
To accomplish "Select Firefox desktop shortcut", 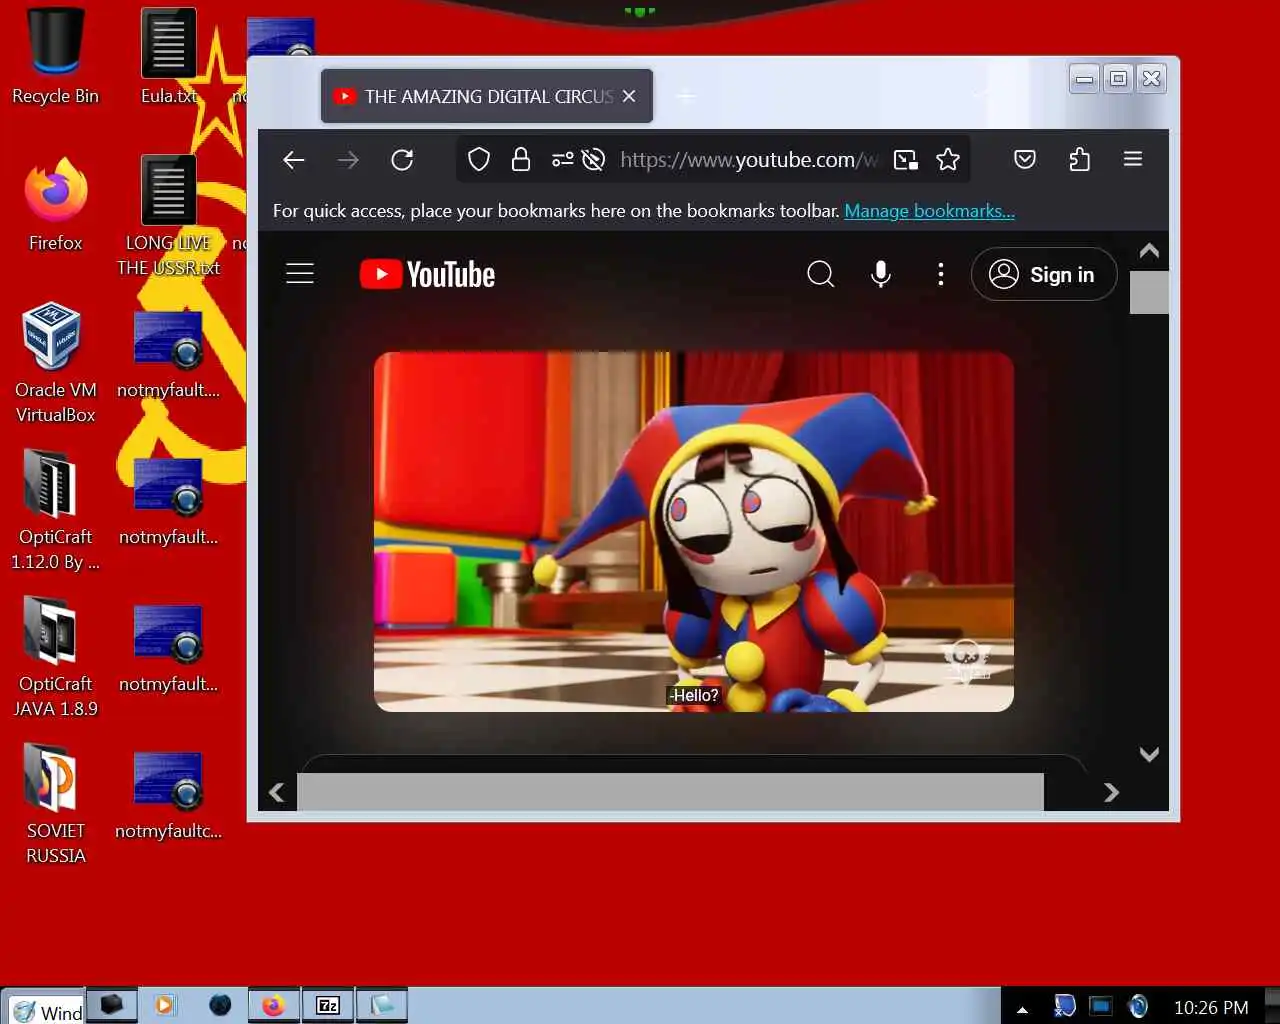I will [55, 204].
